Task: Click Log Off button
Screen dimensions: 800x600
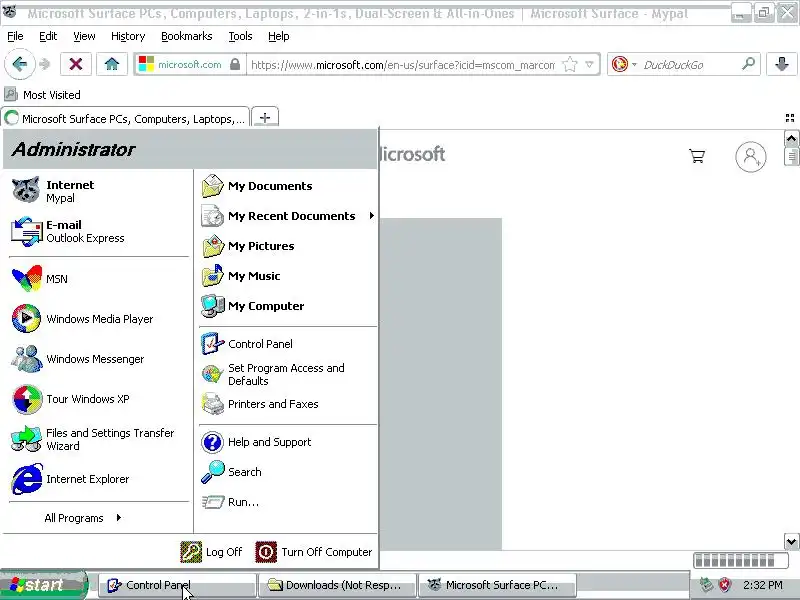Action: [211, 552]
